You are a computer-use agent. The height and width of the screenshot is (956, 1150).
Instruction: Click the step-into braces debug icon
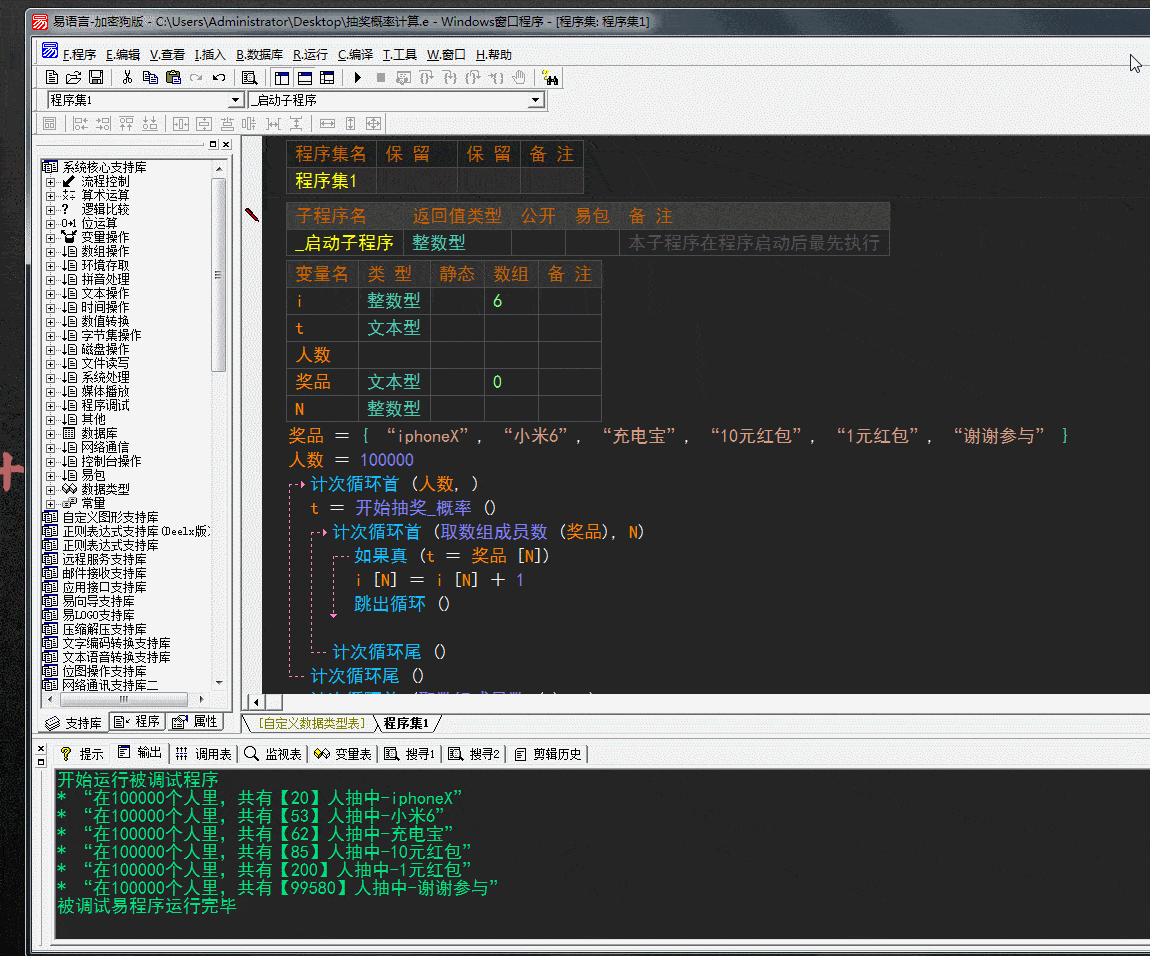coord(450,77)
